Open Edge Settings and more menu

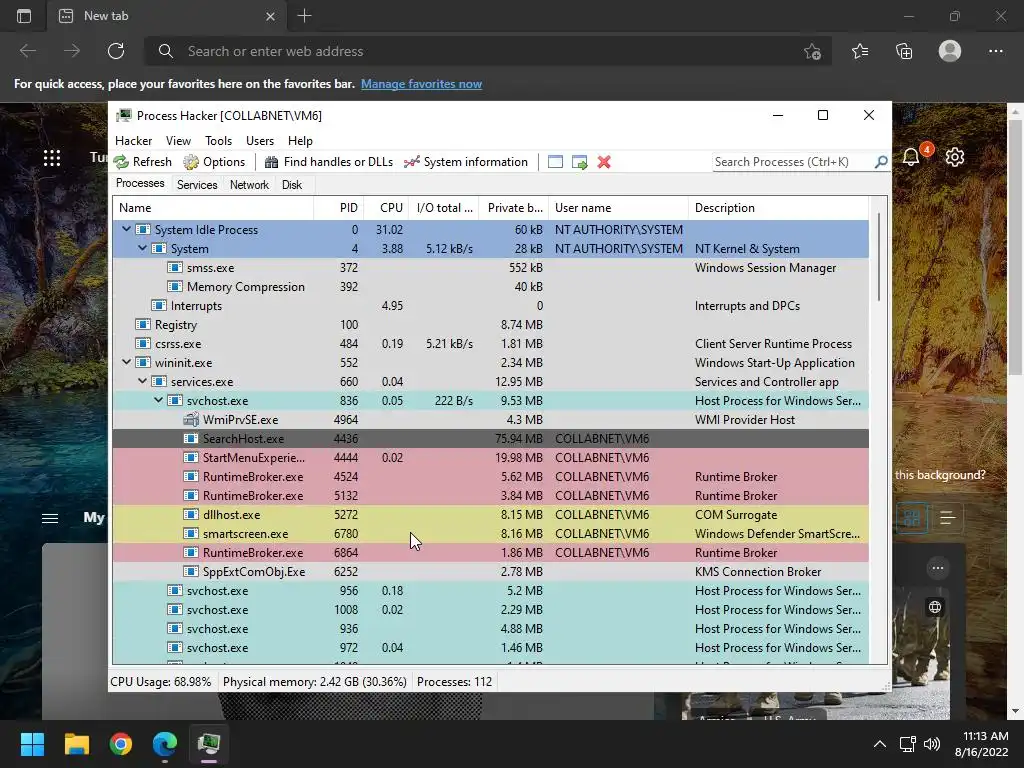point(995,51)
